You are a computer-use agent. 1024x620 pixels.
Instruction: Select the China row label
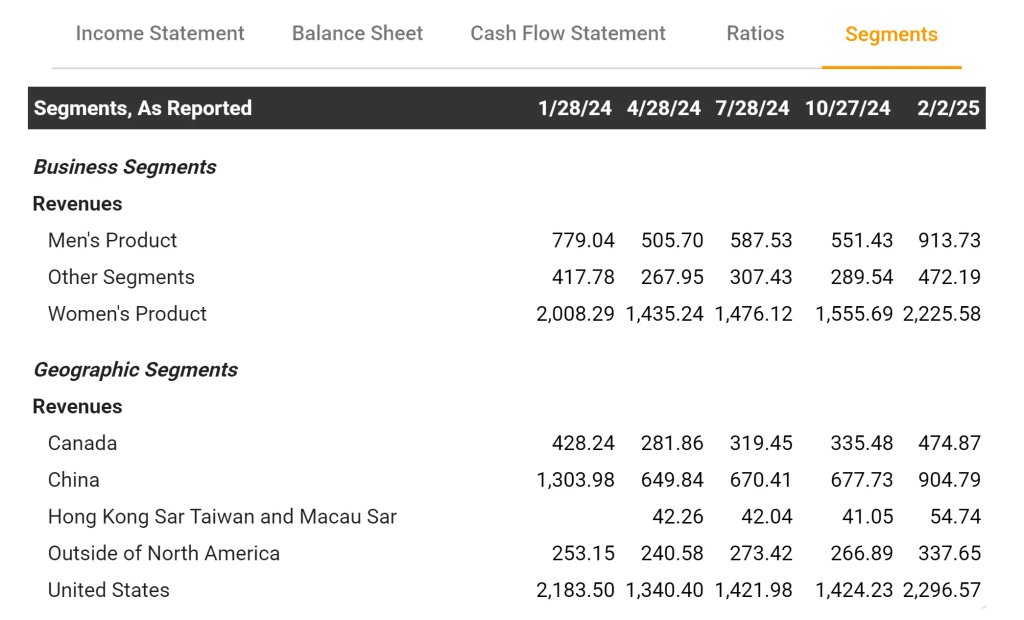[73, 480]
